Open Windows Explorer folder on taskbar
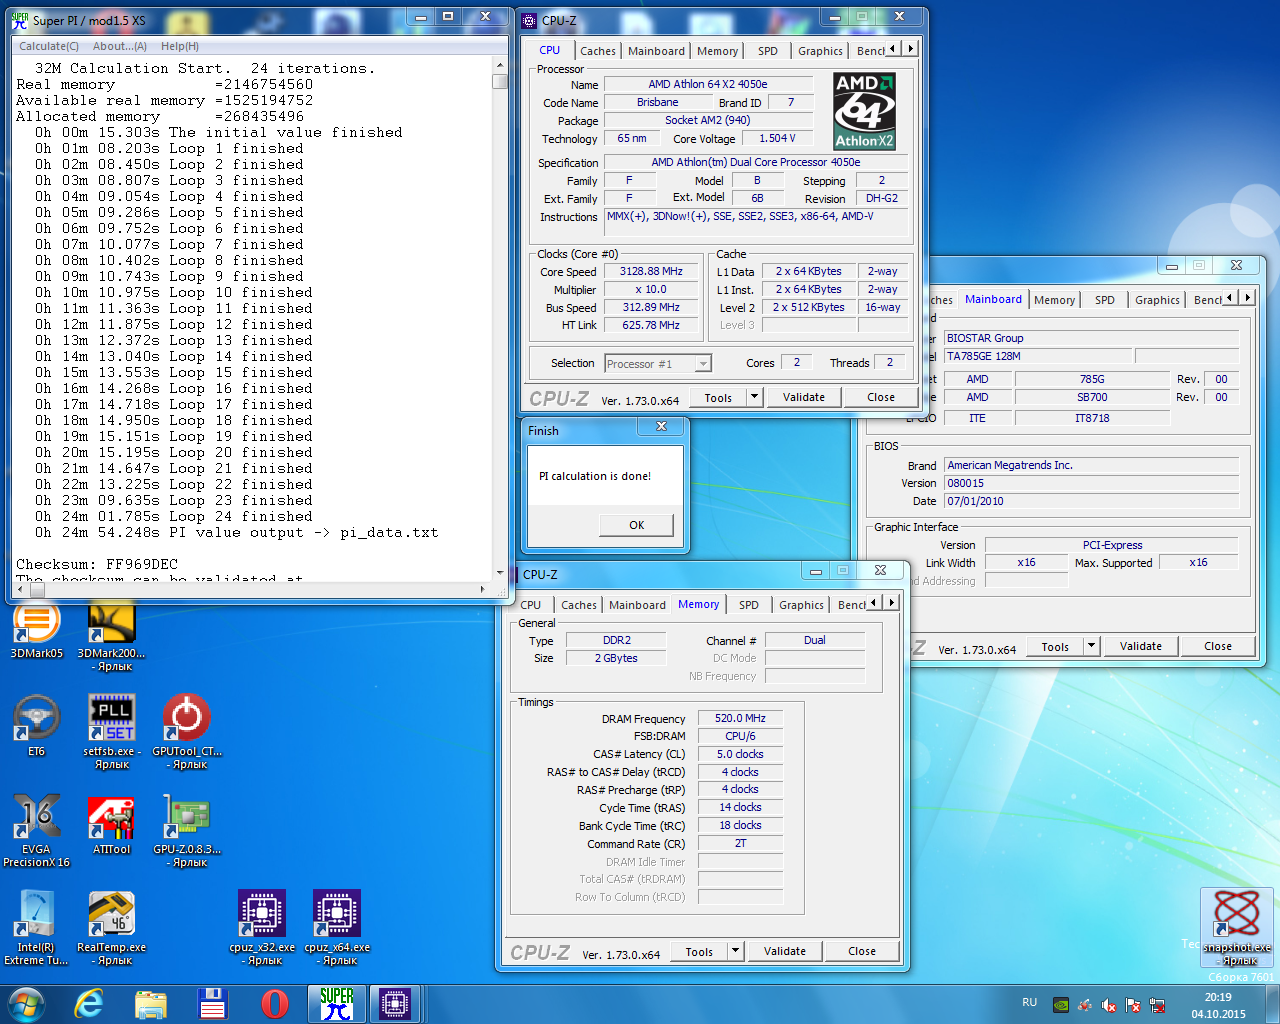1280x1024 pixels. (x=151, y=1004)
